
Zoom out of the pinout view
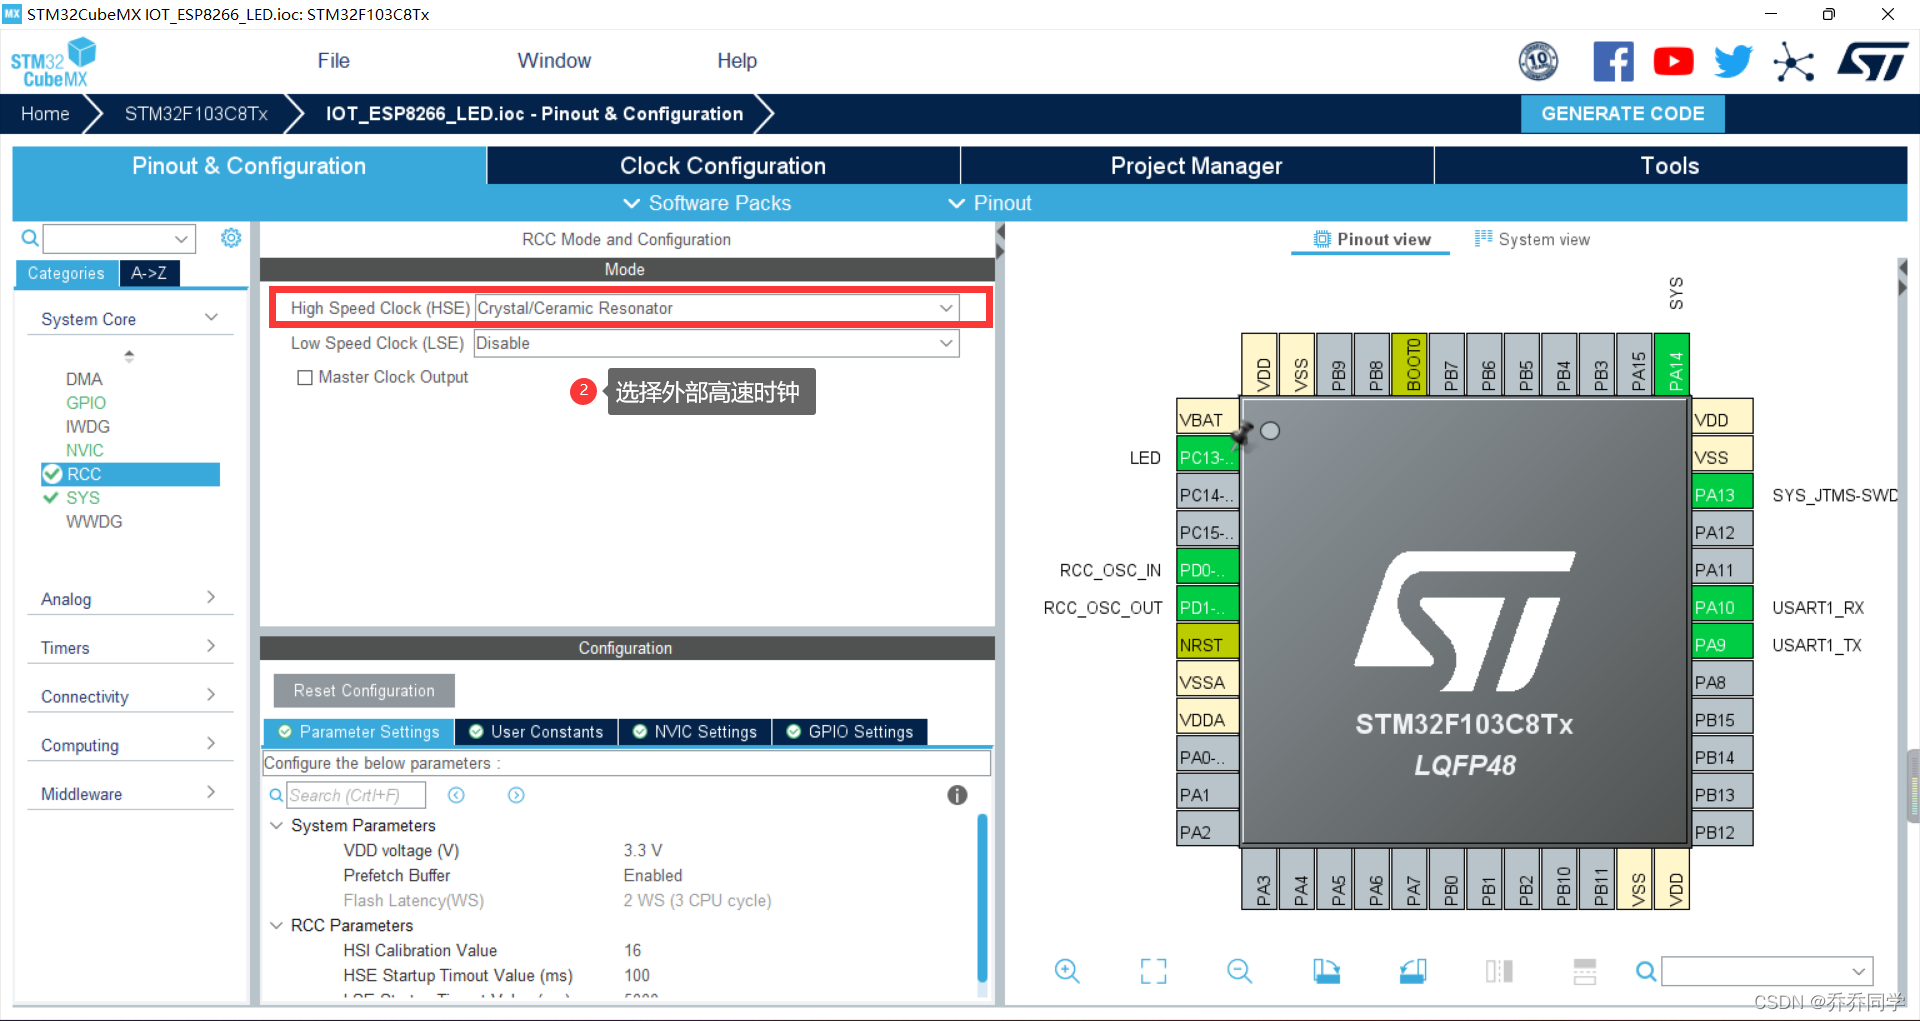[1239, 971]
